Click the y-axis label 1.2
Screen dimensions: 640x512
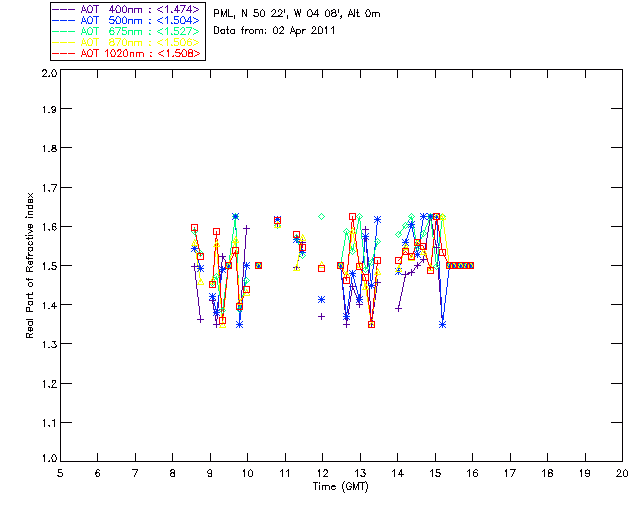[49, 384]
